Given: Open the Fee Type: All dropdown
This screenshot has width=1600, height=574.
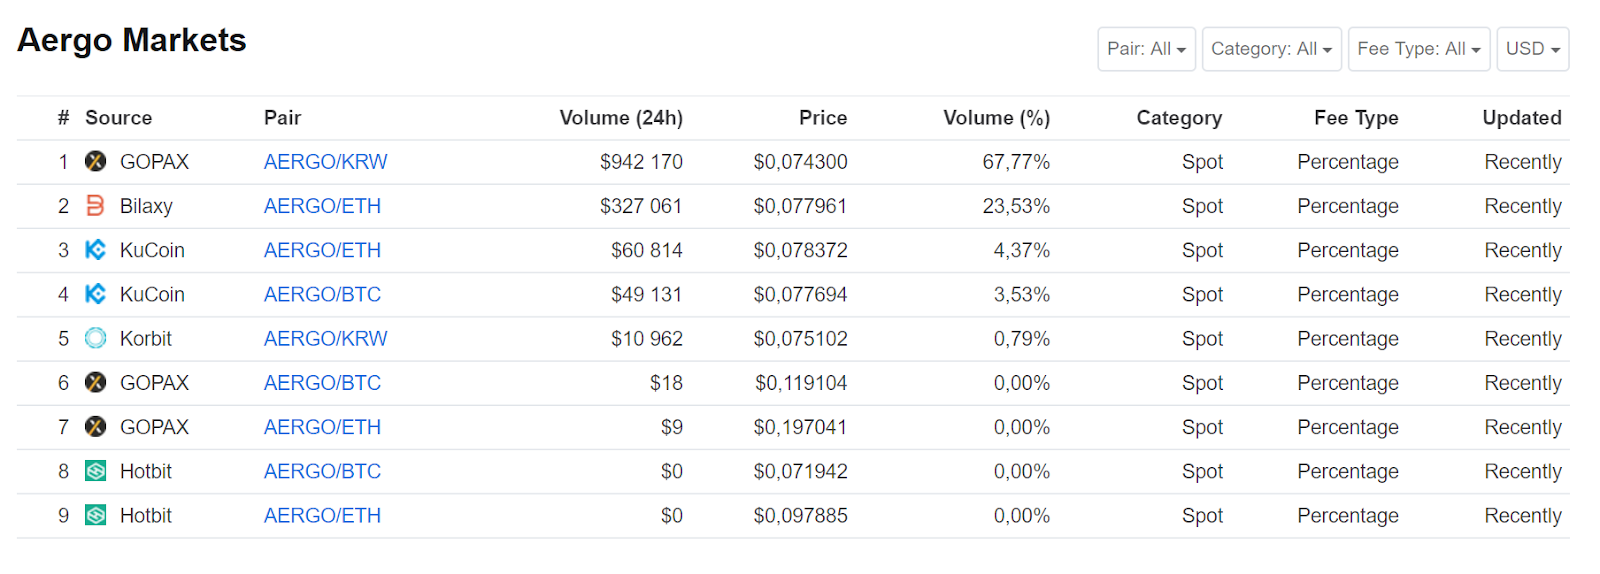Looking at the screenshot, I should click(x=1418, y=49).
